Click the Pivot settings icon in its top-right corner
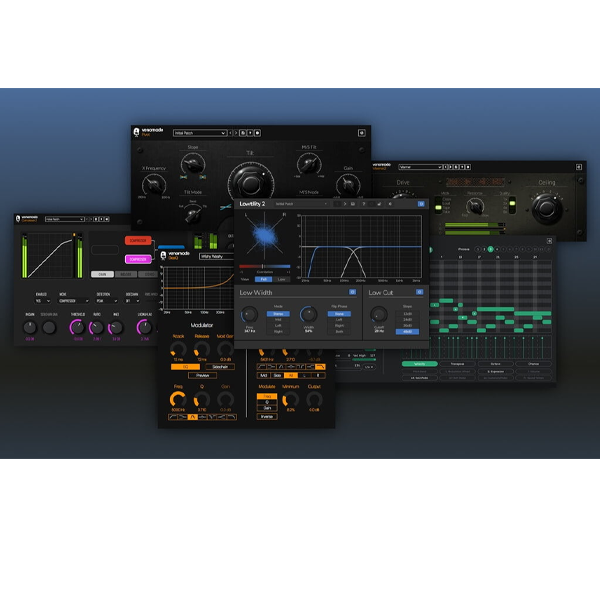This screenshot has height=600, width=600. 362,133
